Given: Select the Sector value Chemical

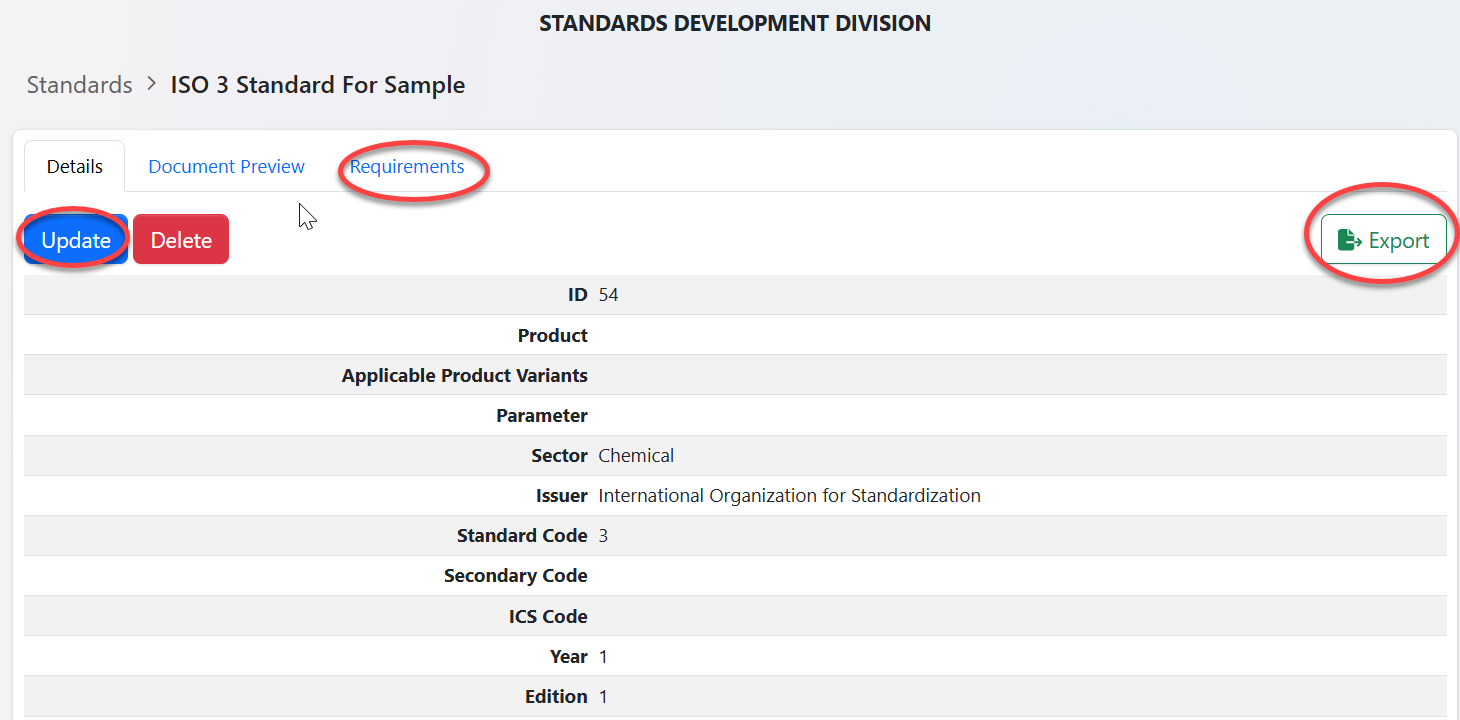Looking at the screenshot, I should [x=636, y=455].
